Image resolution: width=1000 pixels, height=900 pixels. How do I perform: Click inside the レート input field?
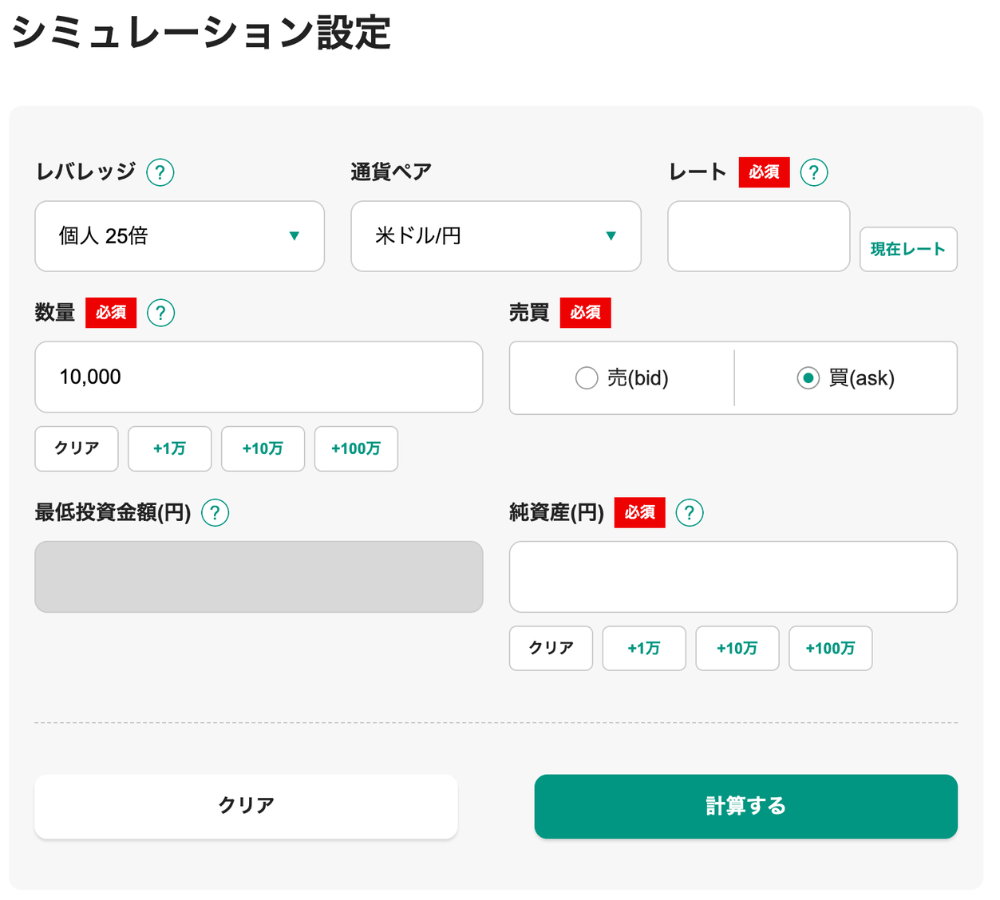[758, 236]
